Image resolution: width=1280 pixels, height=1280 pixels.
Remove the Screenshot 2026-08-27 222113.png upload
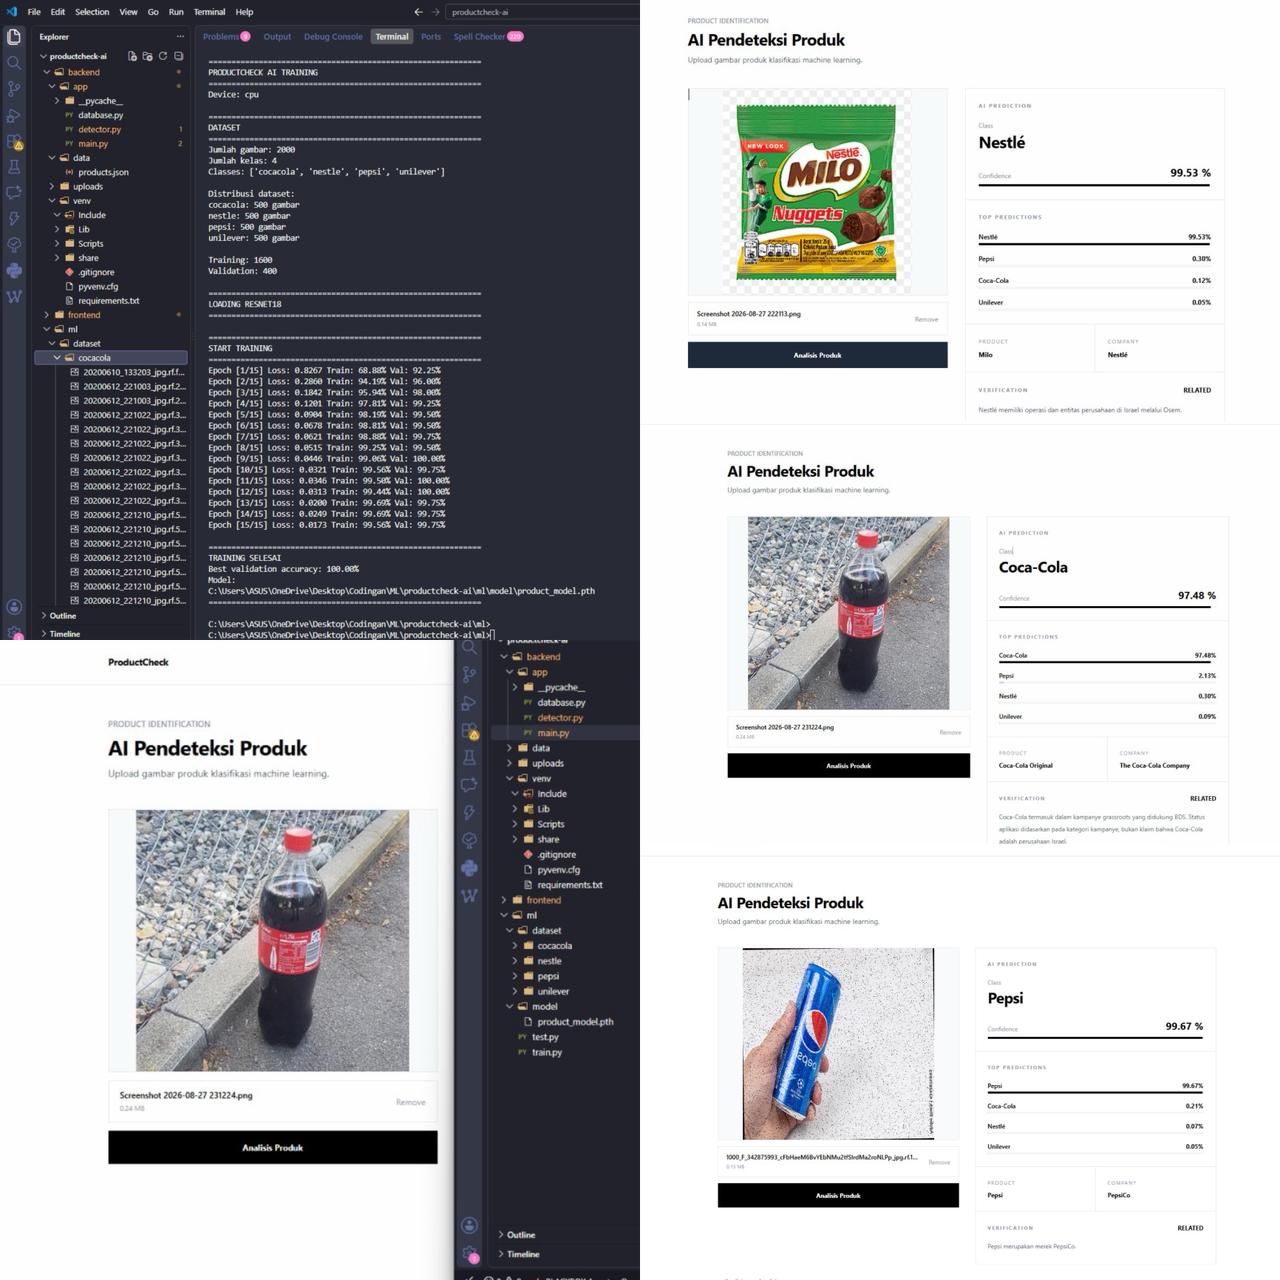point(926,319)
